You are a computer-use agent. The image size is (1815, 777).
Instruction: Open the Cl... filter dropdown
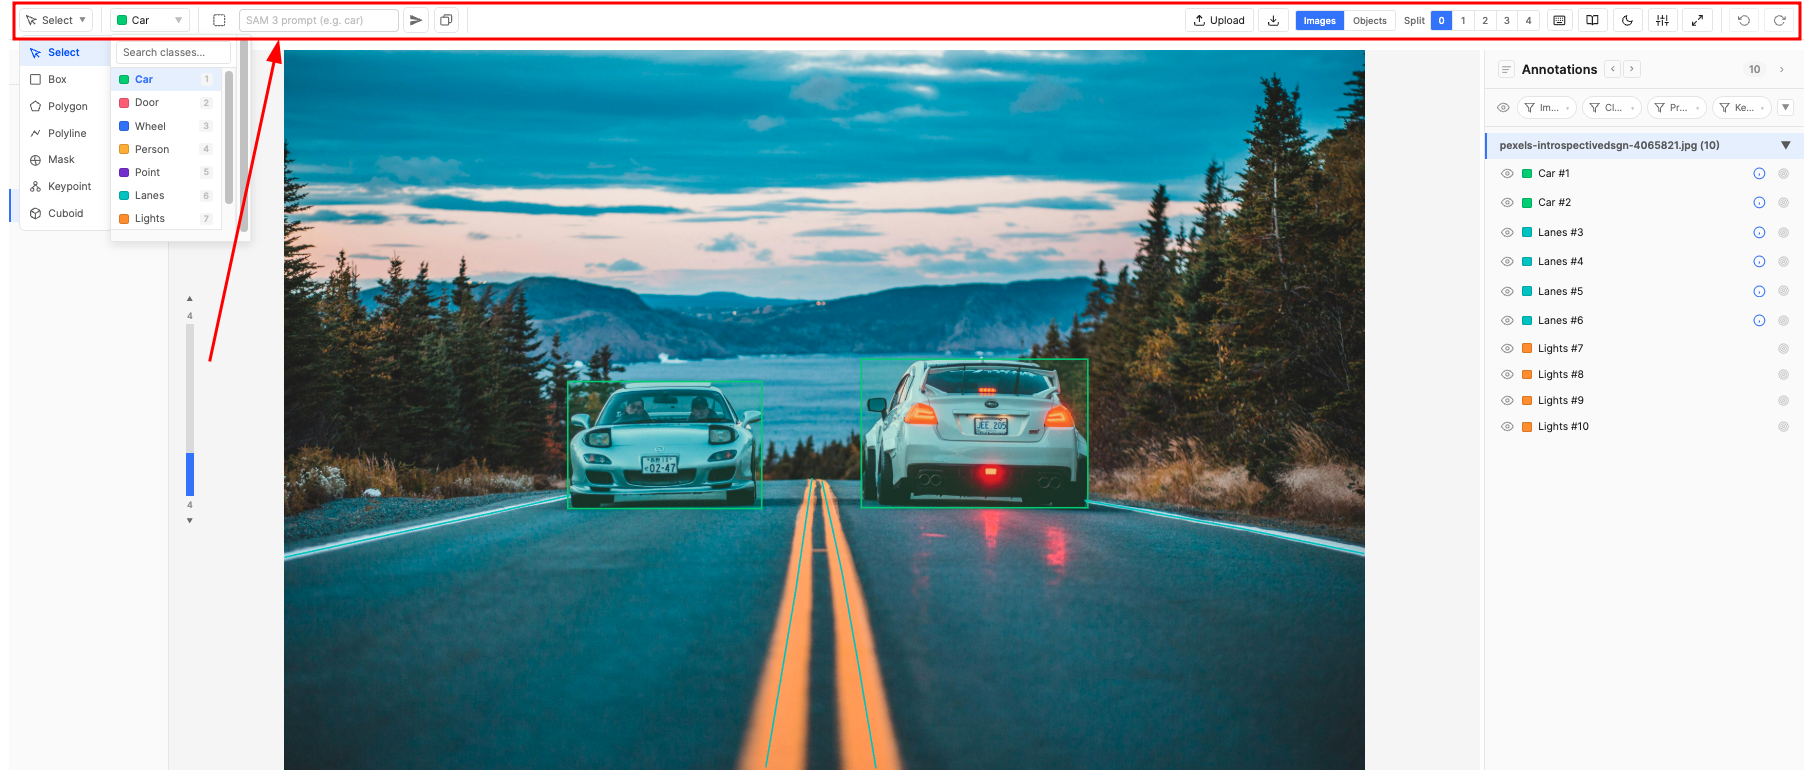tap(1612, 108)
